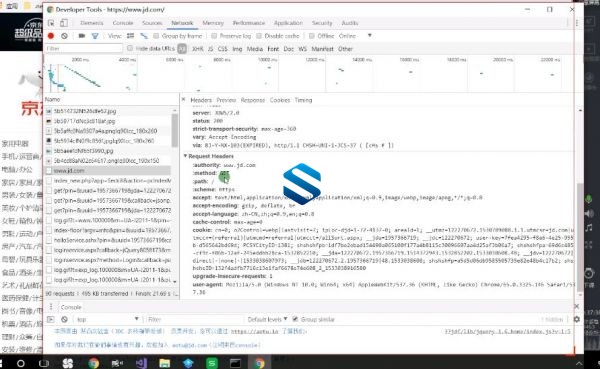
Task: Open the network throttling dropdown arrow
Action: tap(370, 36)
